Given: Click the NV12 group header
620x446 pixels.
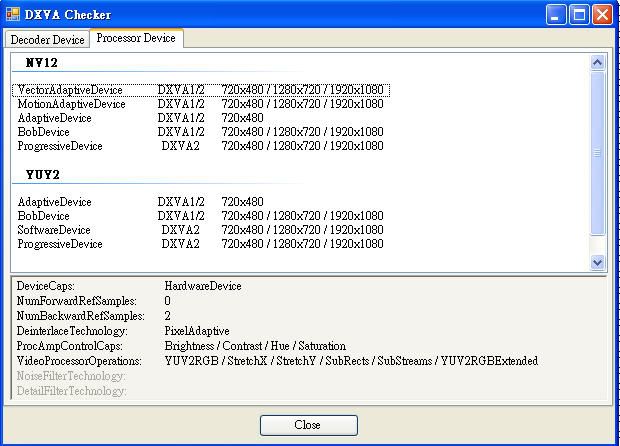Looking at the screenshot, I should (42, 63).
